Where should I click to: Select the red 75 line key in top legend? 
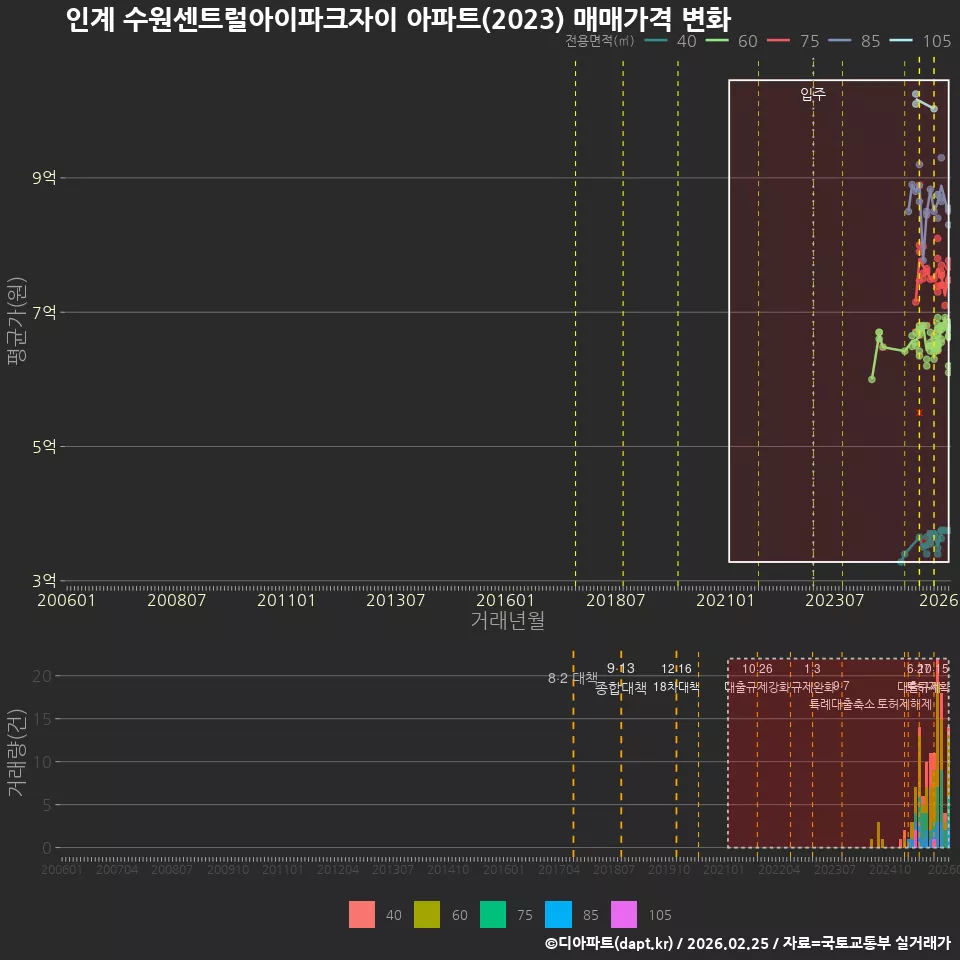[778, 41]
